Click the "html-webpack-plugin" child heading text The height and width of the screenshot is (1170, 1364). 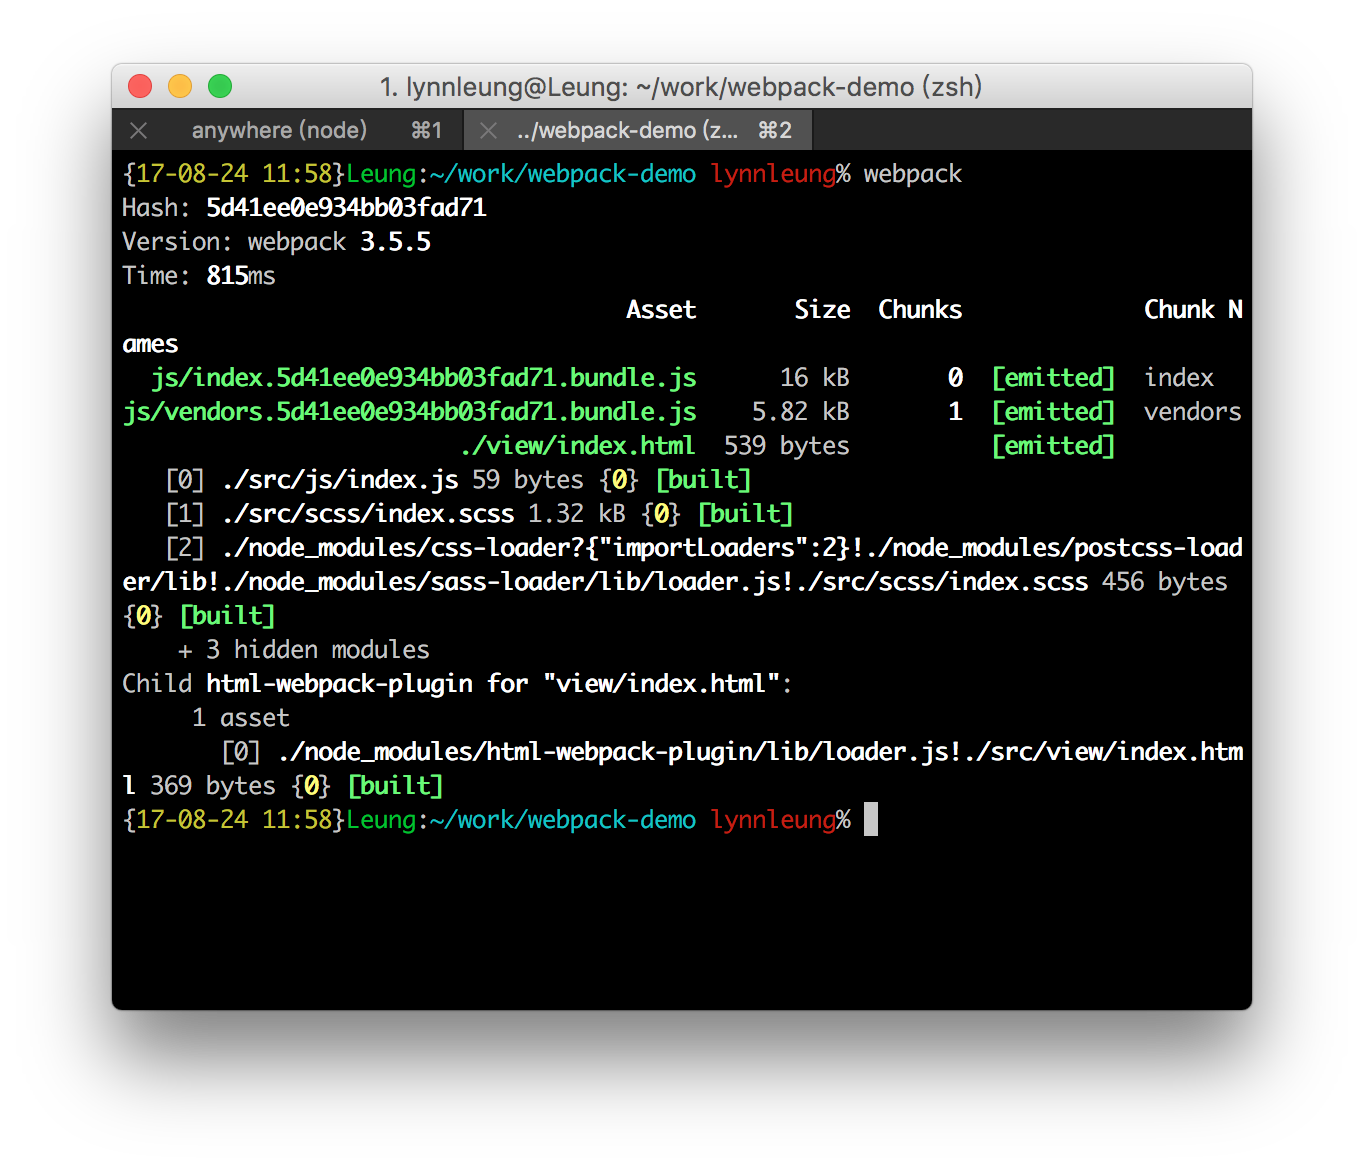(x=339, y=684)
